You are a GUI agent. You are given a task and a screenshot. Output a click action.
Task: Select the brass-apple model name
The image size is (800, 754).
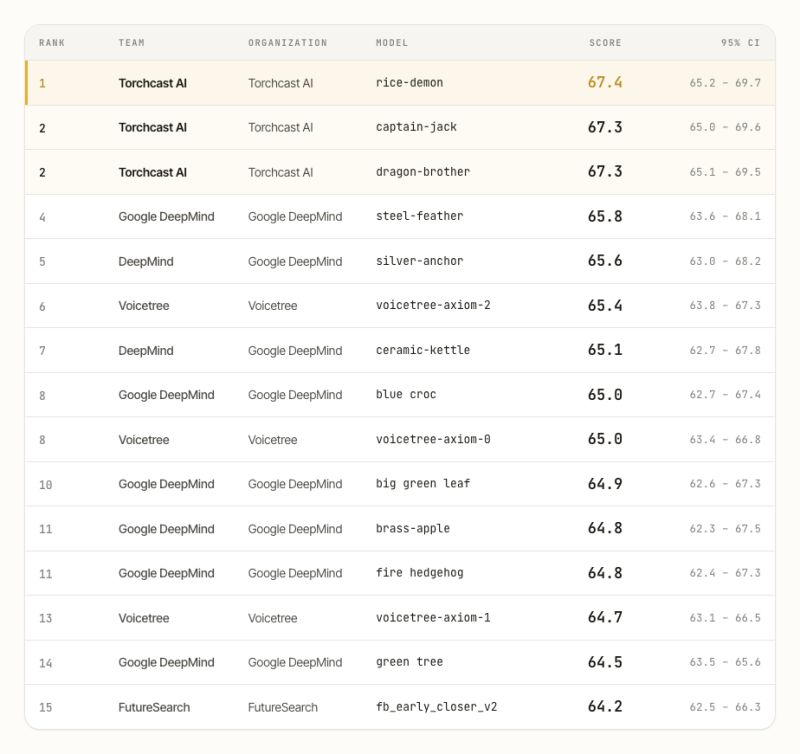[x=412, y=529]
